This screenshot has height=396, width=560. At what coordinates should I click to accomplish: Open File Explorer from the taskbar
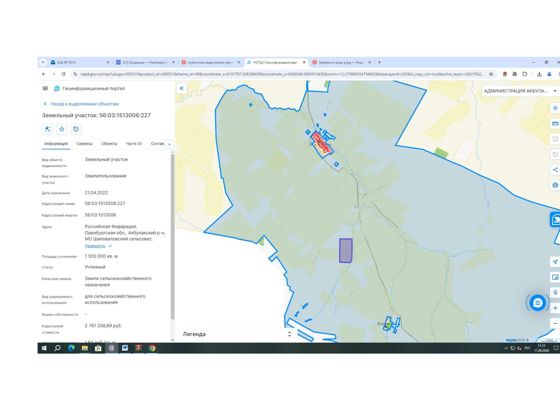pyautogui.click(x=85, y=348)
